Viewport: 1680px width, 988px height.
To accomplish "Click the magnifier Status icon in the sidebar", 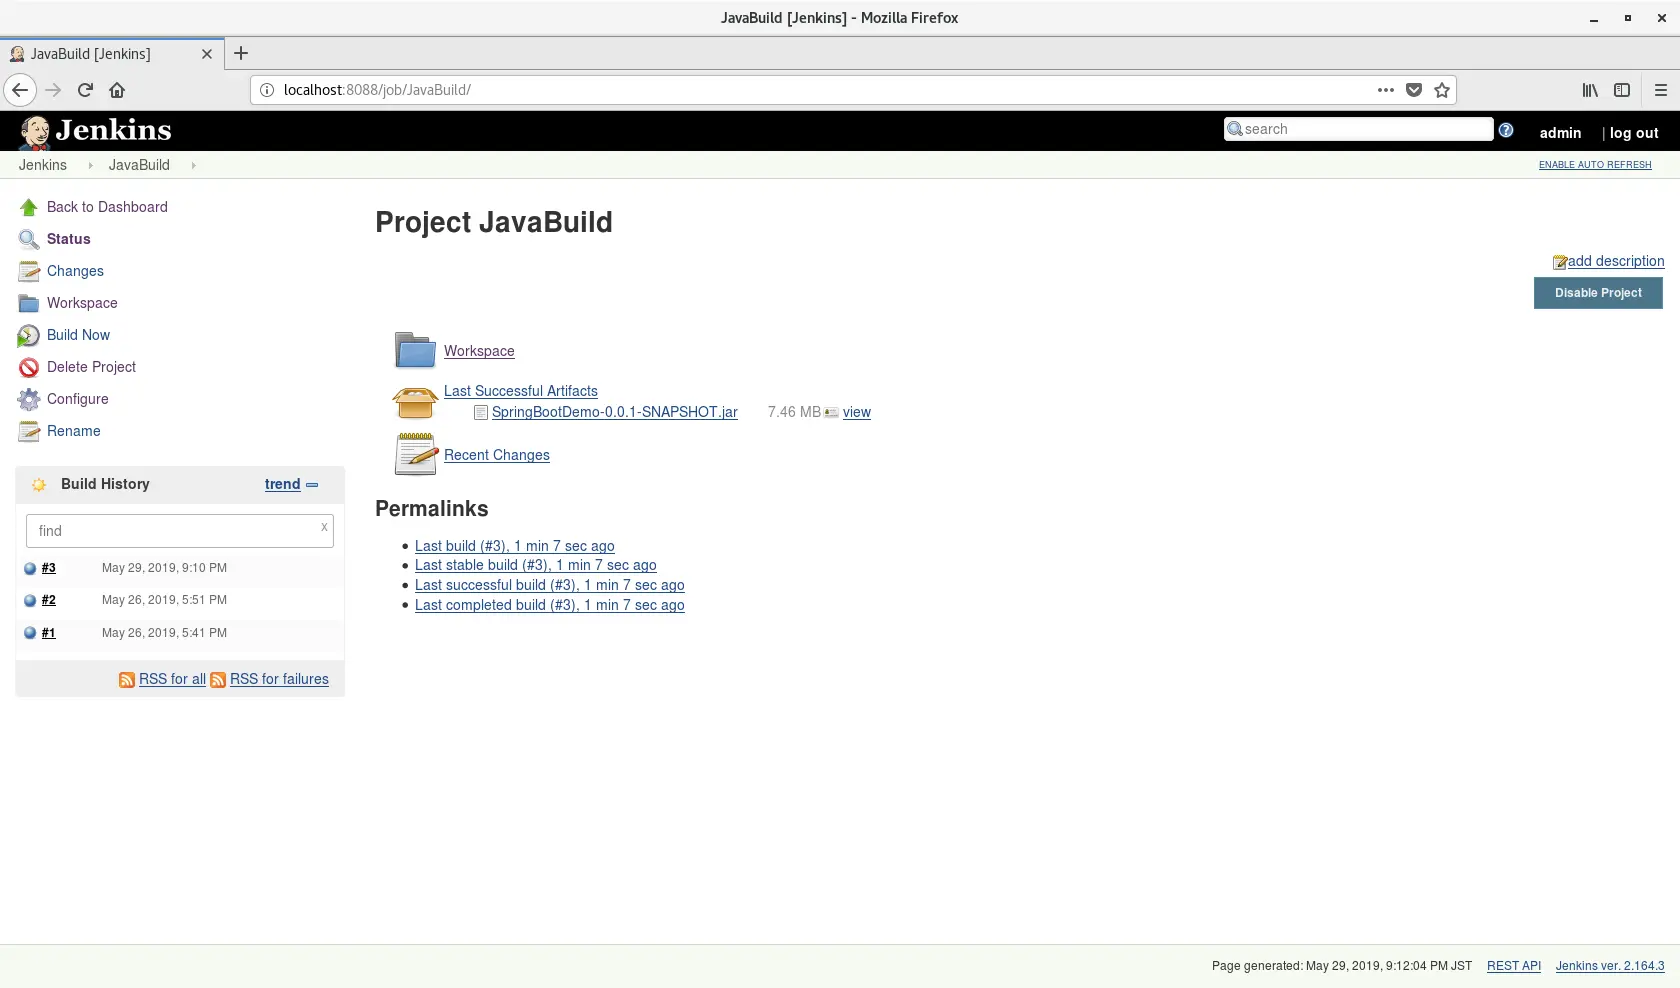I will tap(28, 239).
